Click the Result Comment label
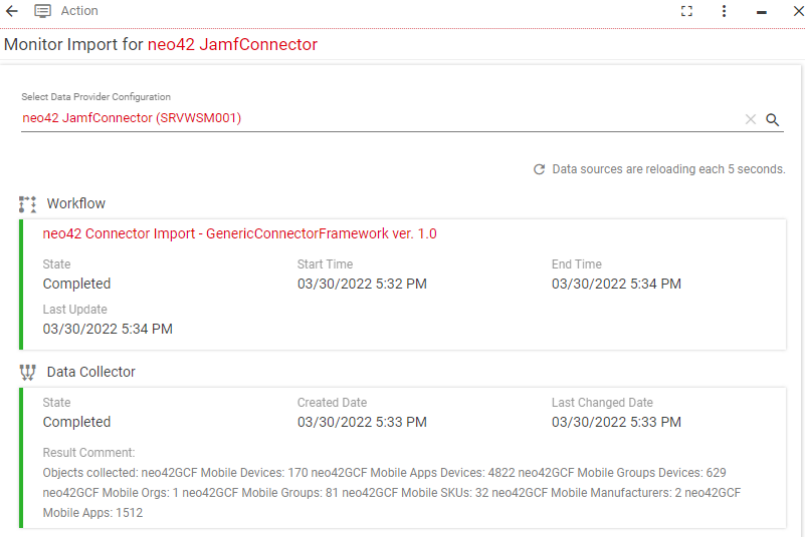 pyautogui.click(x=89, y=453)
